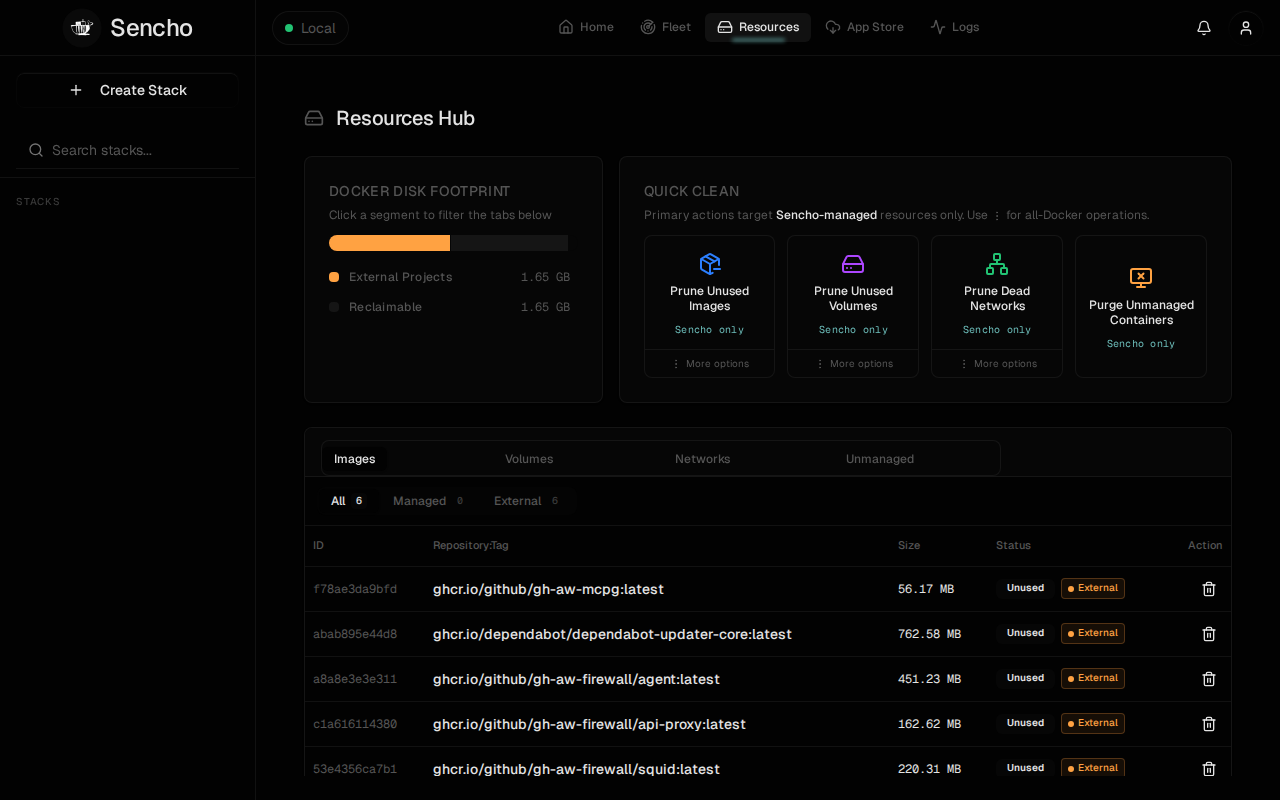This screenshot has height=800, width=1280.
Task: Click the Sencho logo icon
Action: pyautogui.click(x=82, y=28)
